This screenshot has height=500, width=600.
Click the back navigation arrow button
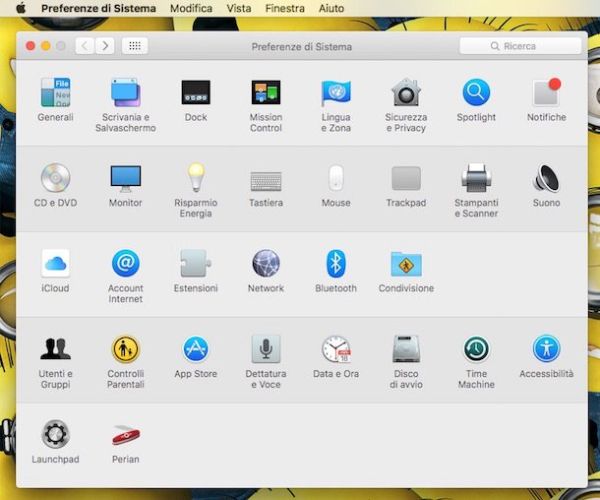[x=84, y=46]
